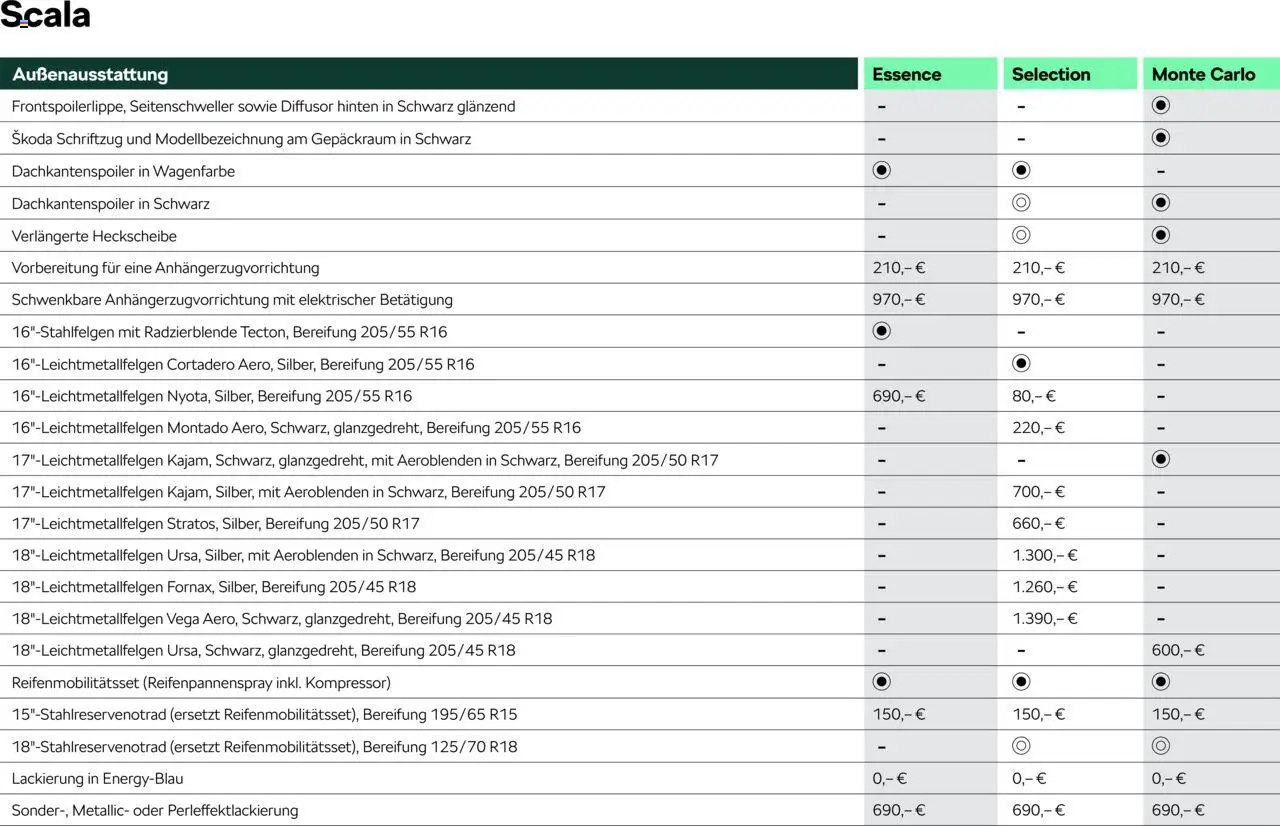Click Essence filled marker for 16" Stahlfelgen Tecton
Image resolution: width=1280 pixels, height=826 pixels.
pyautogui.click(x=881, y=331)
